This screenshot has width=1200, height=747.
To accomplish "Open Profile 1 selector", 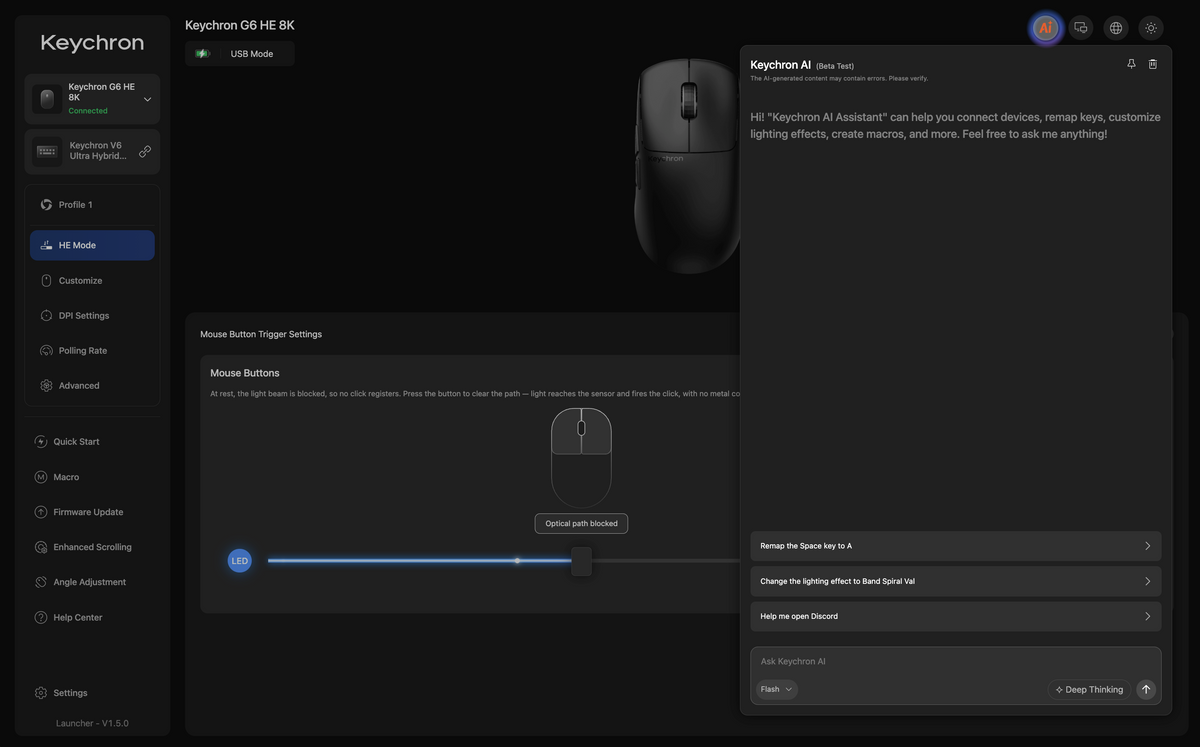I will (x=92, y=205).
